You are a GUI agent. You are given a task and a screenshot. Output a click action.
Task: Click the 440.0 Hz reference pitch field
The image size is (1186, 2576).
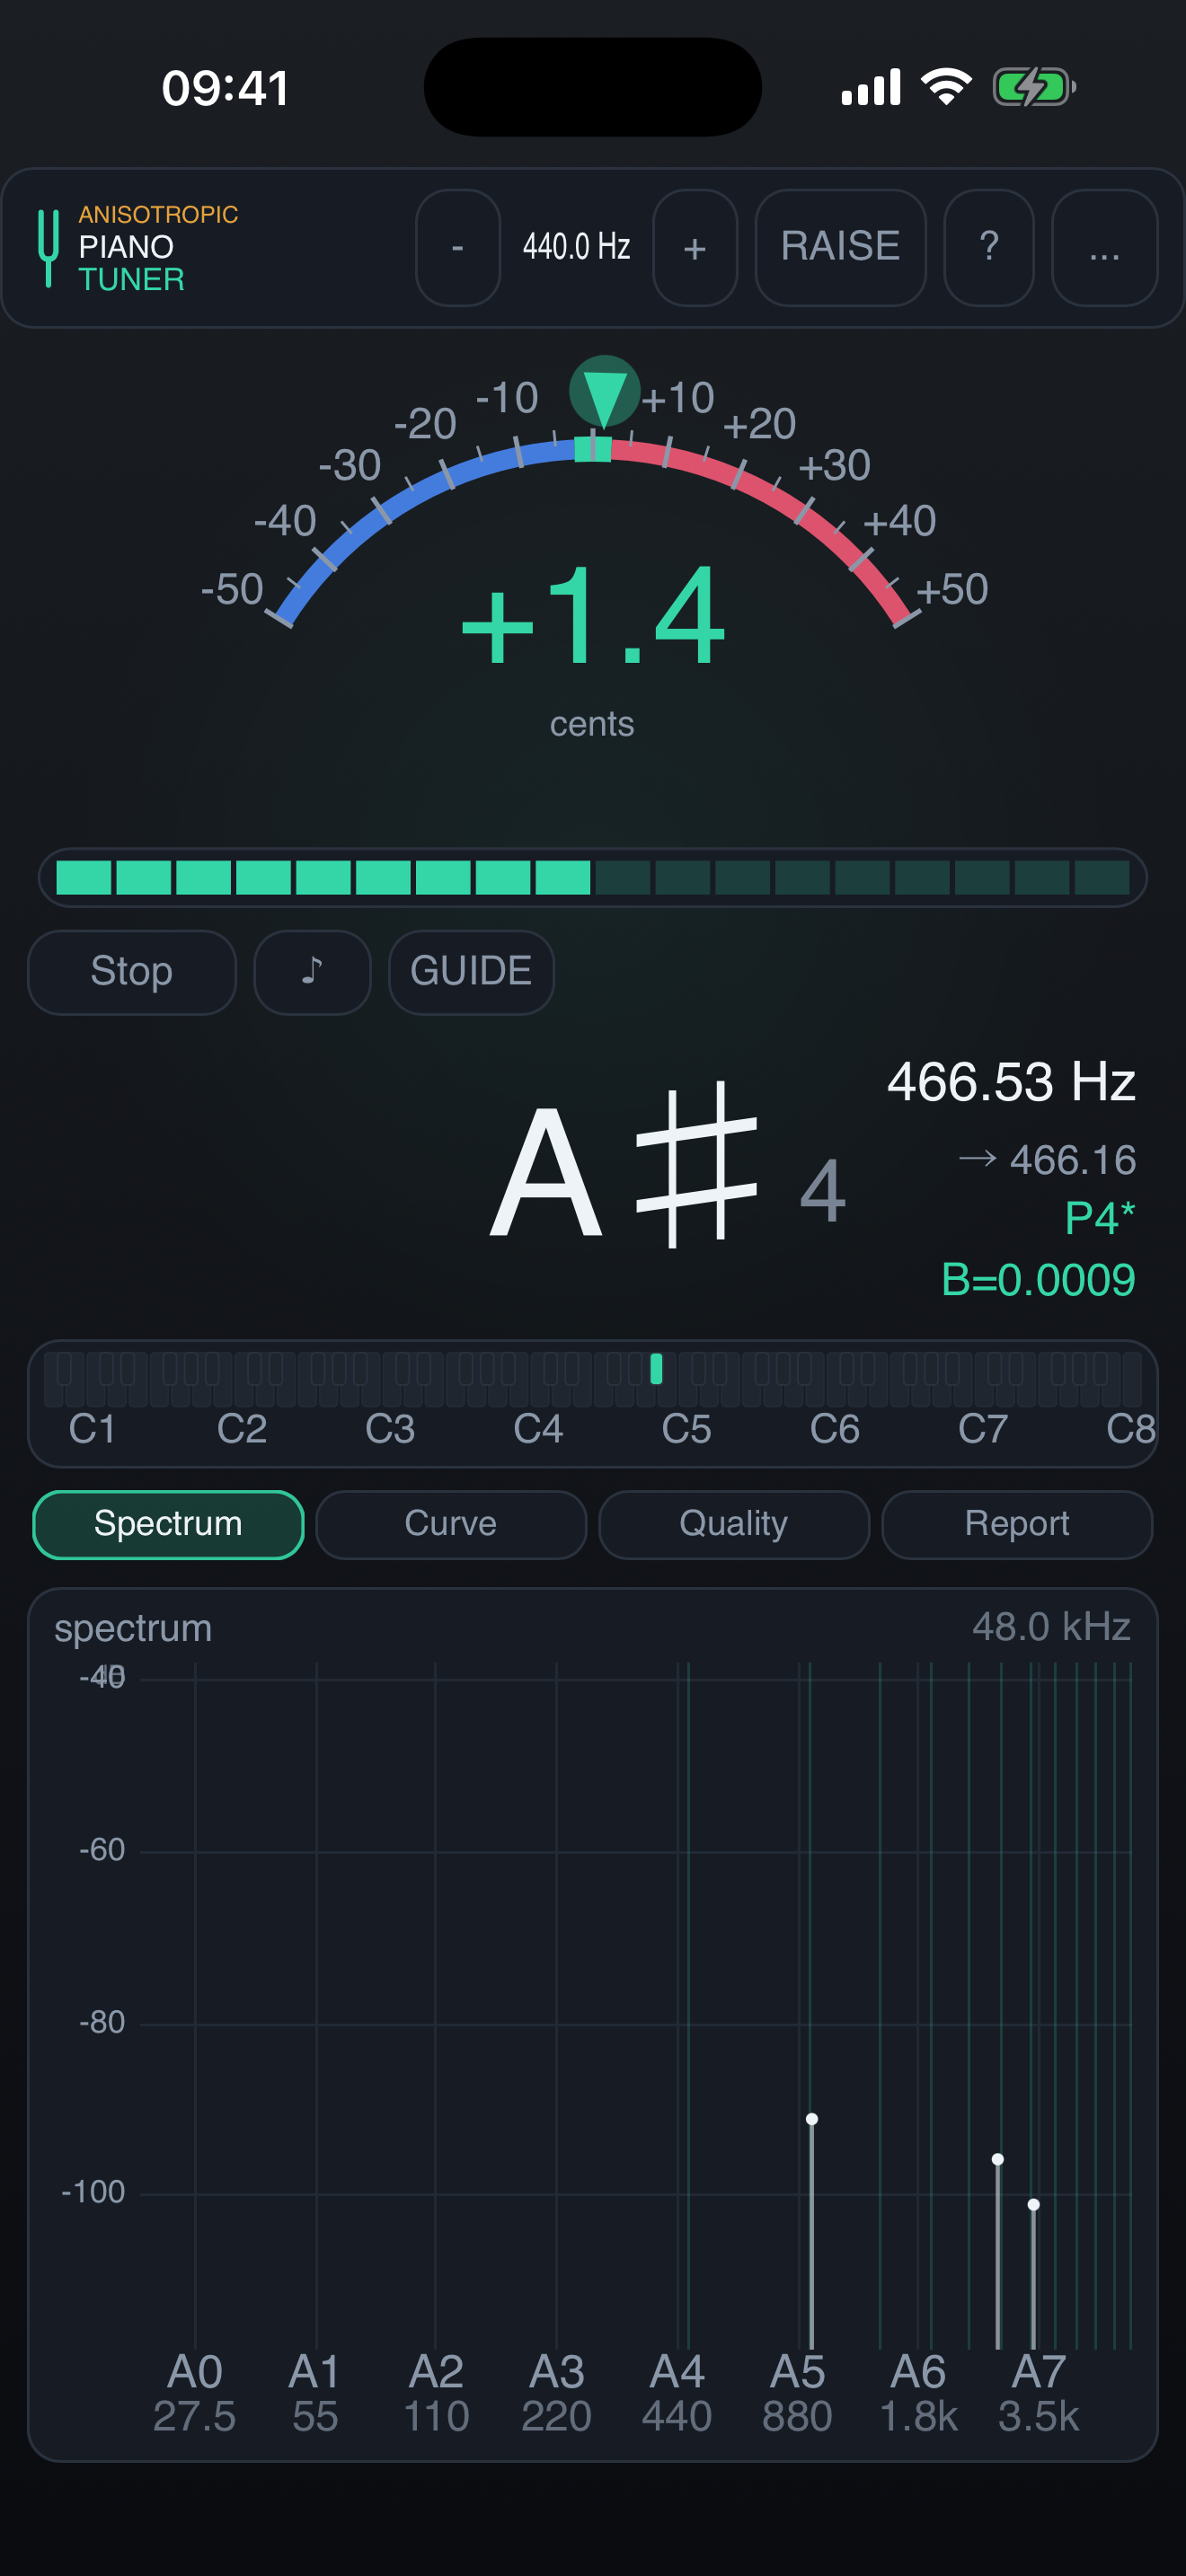tap(577, 247)
